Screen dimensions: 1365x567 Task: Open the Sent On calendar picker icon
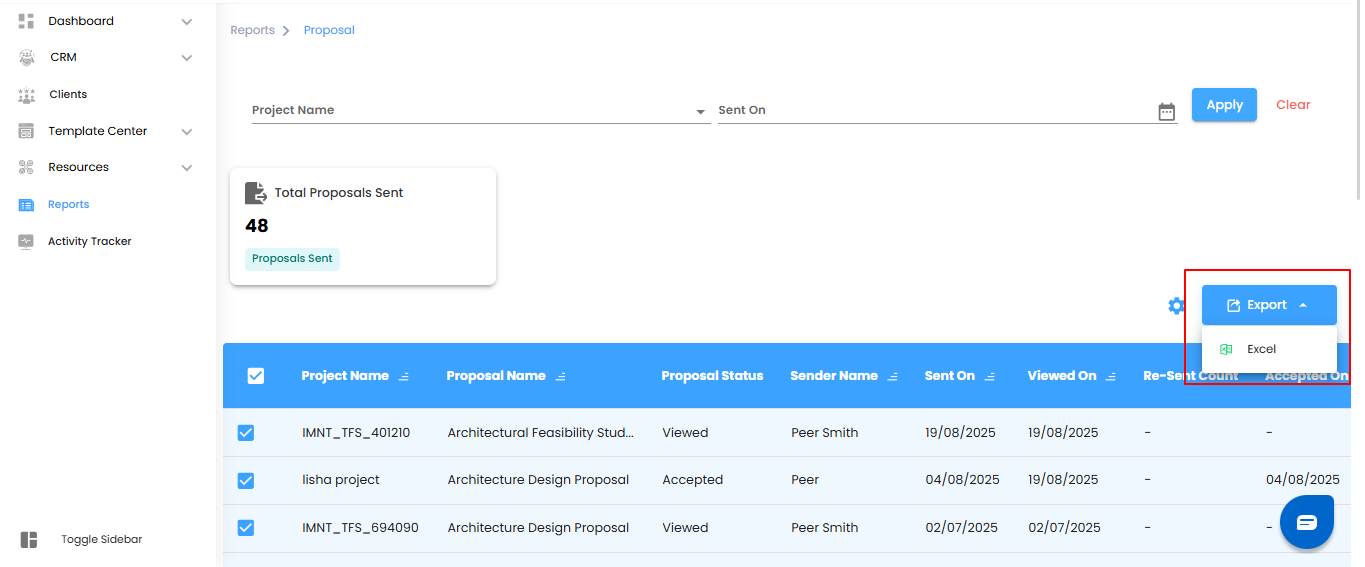(x=1166, y=111)
